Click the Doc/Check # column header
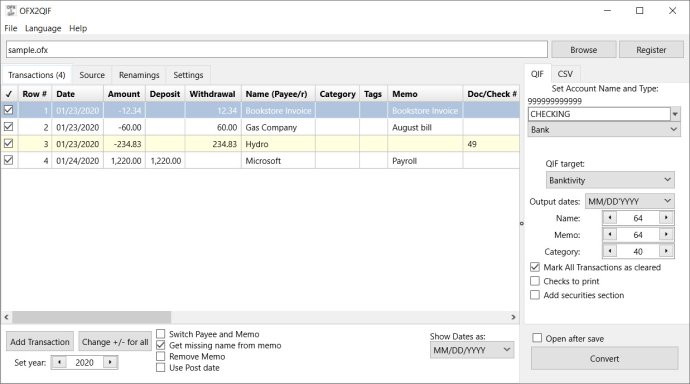 [491, 94]
